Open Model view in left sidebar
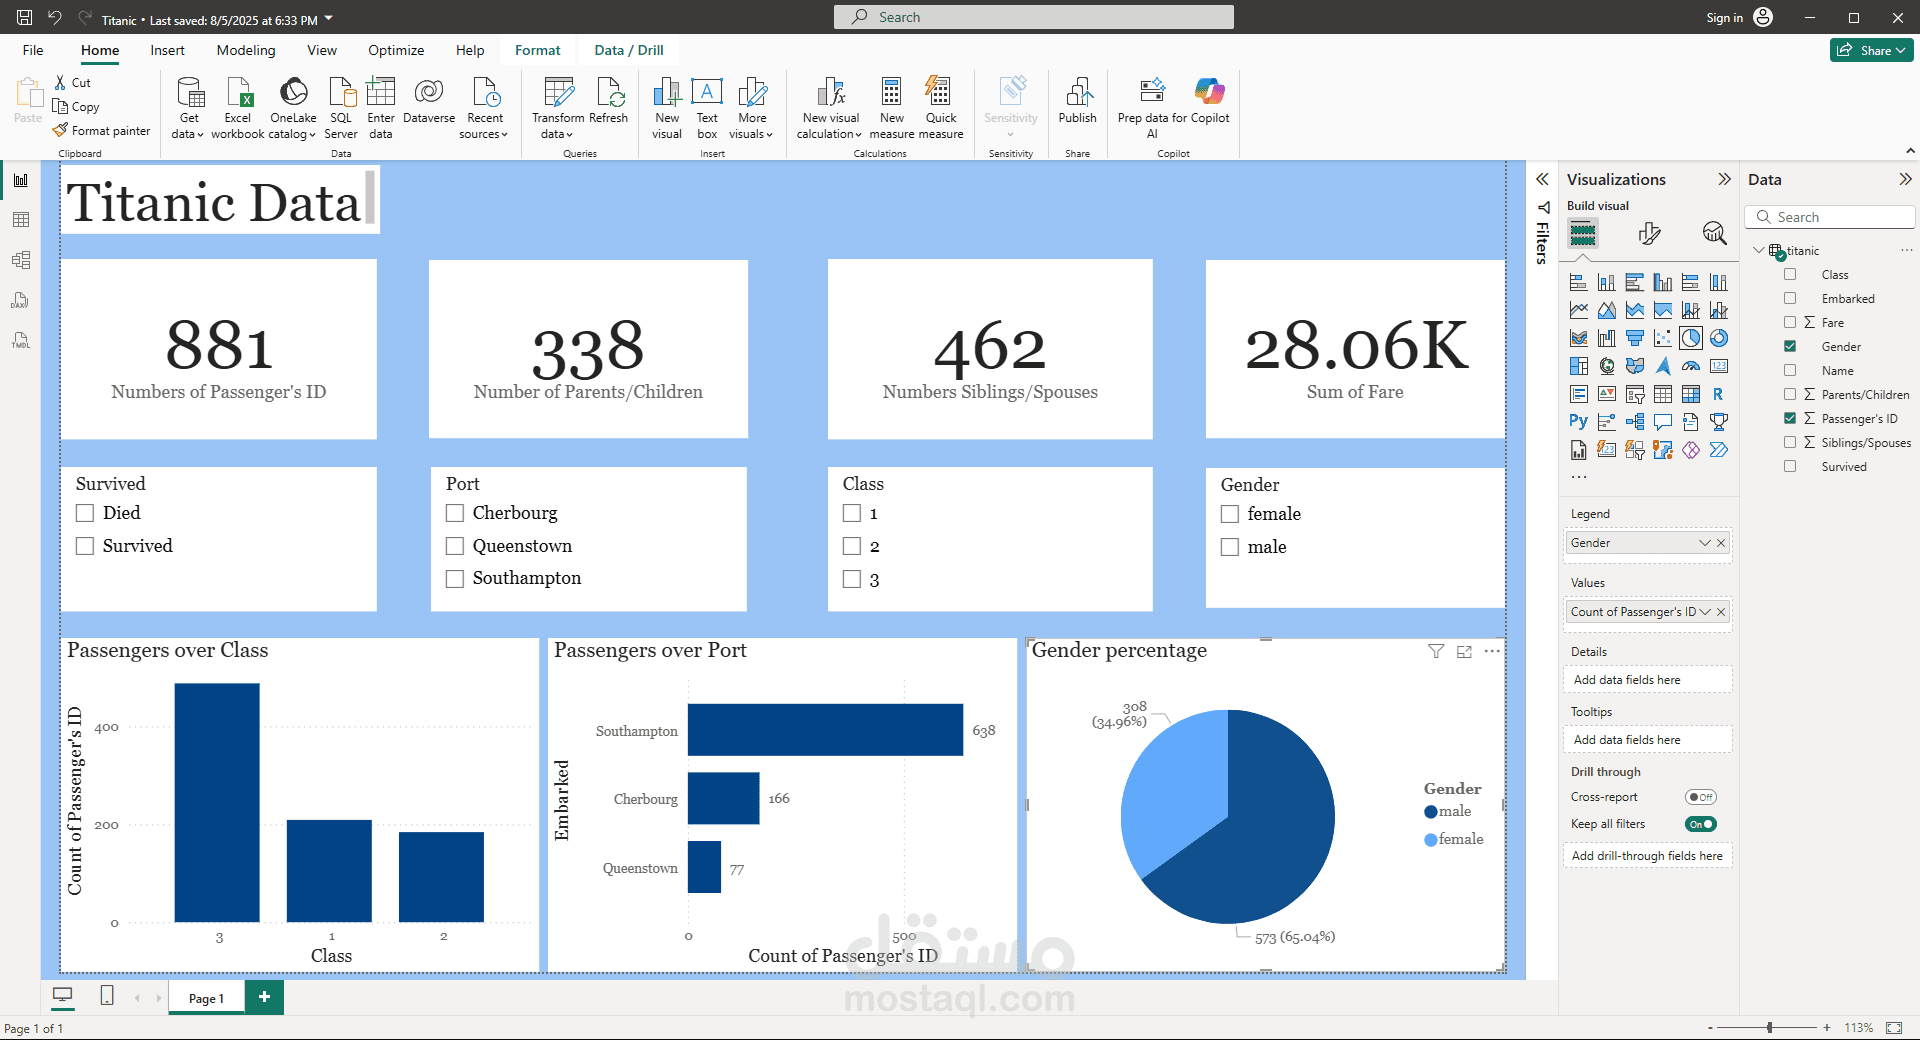The width and height of the screenshot is (1920, 1040). tap(21, 260)
